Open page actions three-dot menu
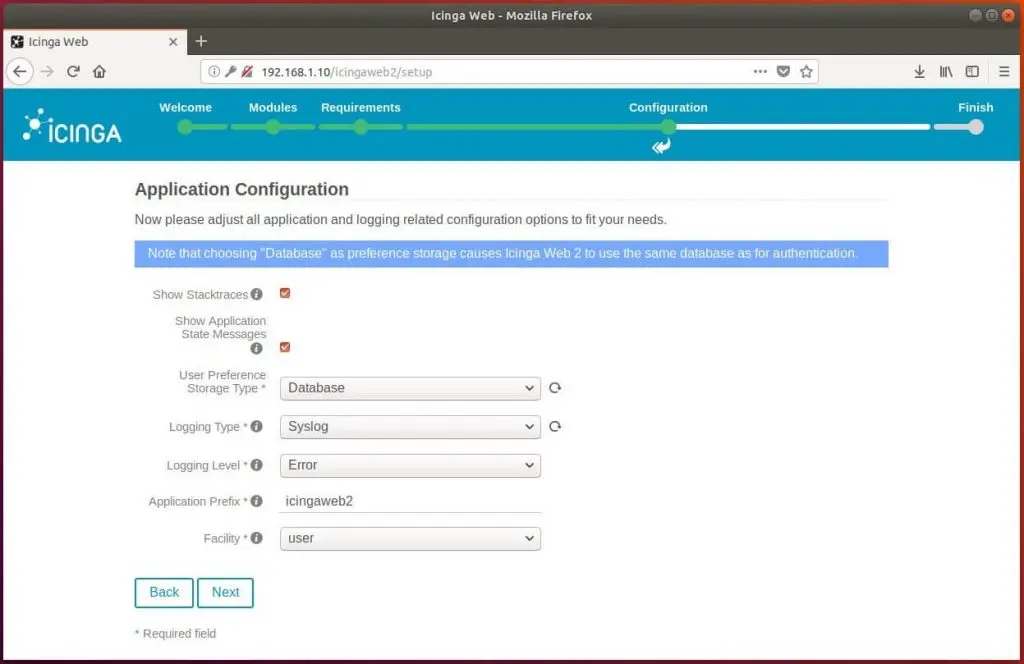Viewport: 1024px width, 664px height. tap(760, 72)
